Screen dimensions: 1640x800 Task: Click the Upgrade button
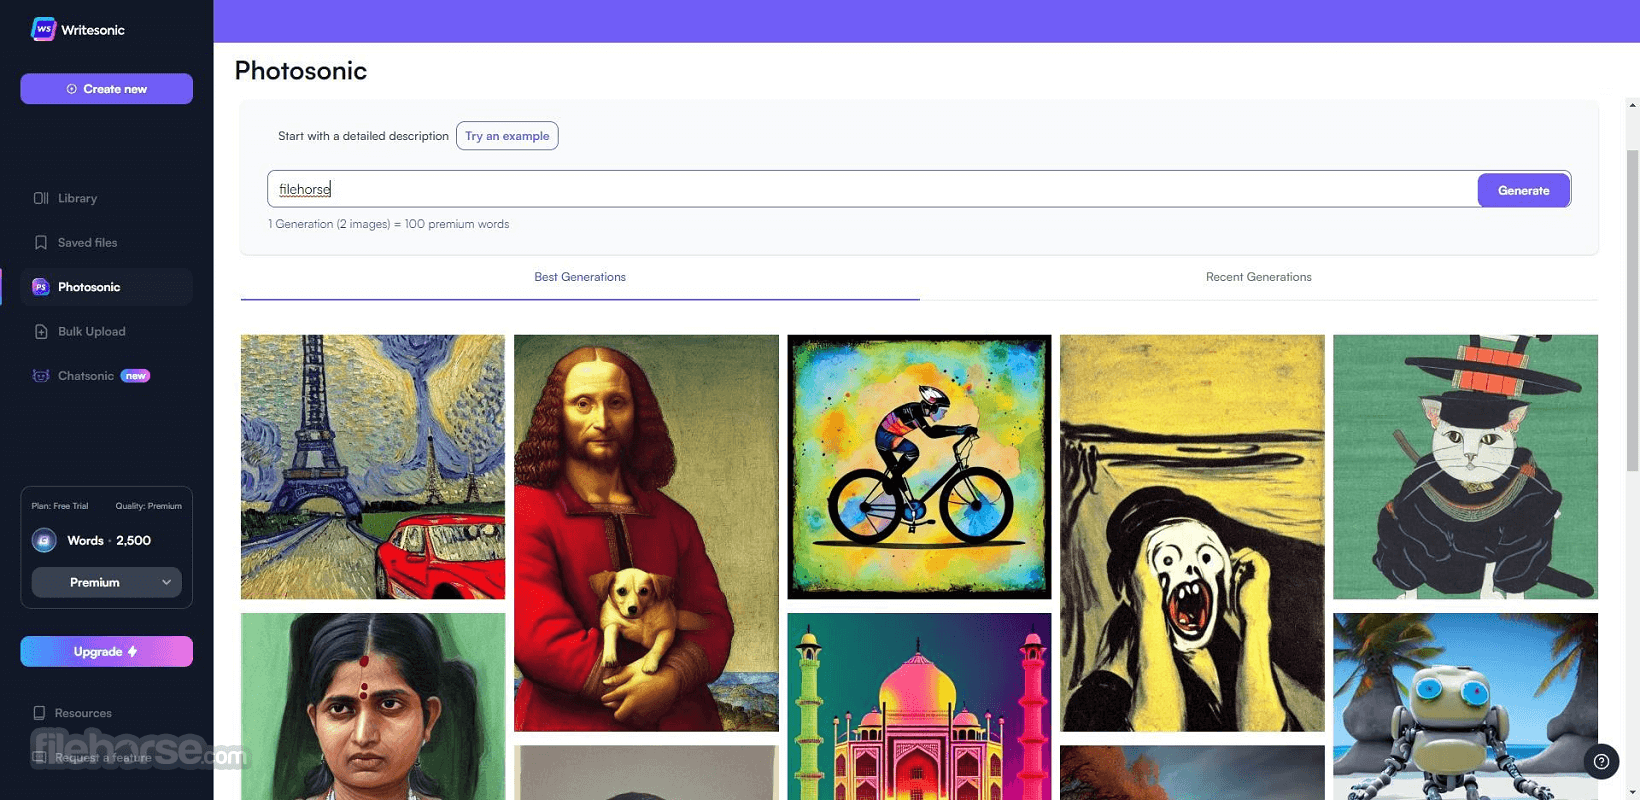click(x=106, y=652)
